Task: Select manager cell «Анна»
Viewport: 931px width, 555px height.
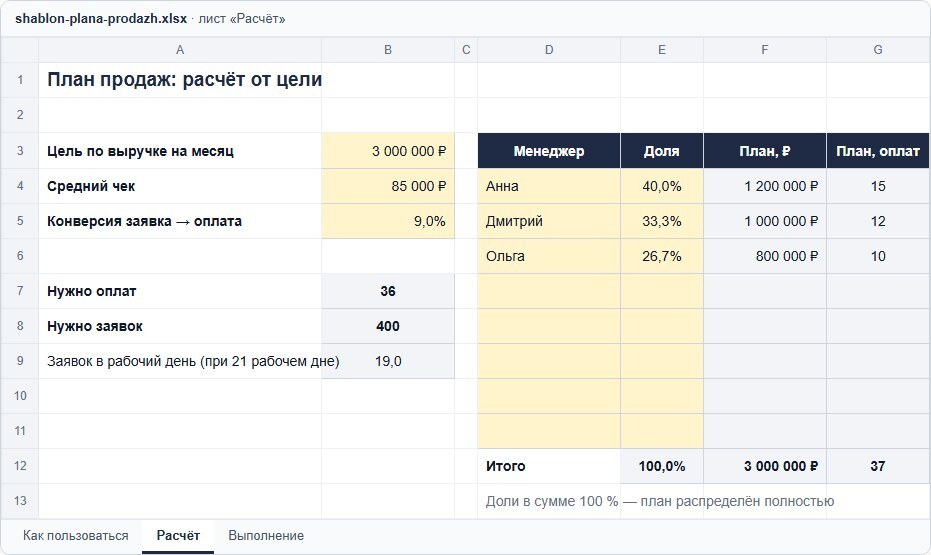Action: [549, 186]
